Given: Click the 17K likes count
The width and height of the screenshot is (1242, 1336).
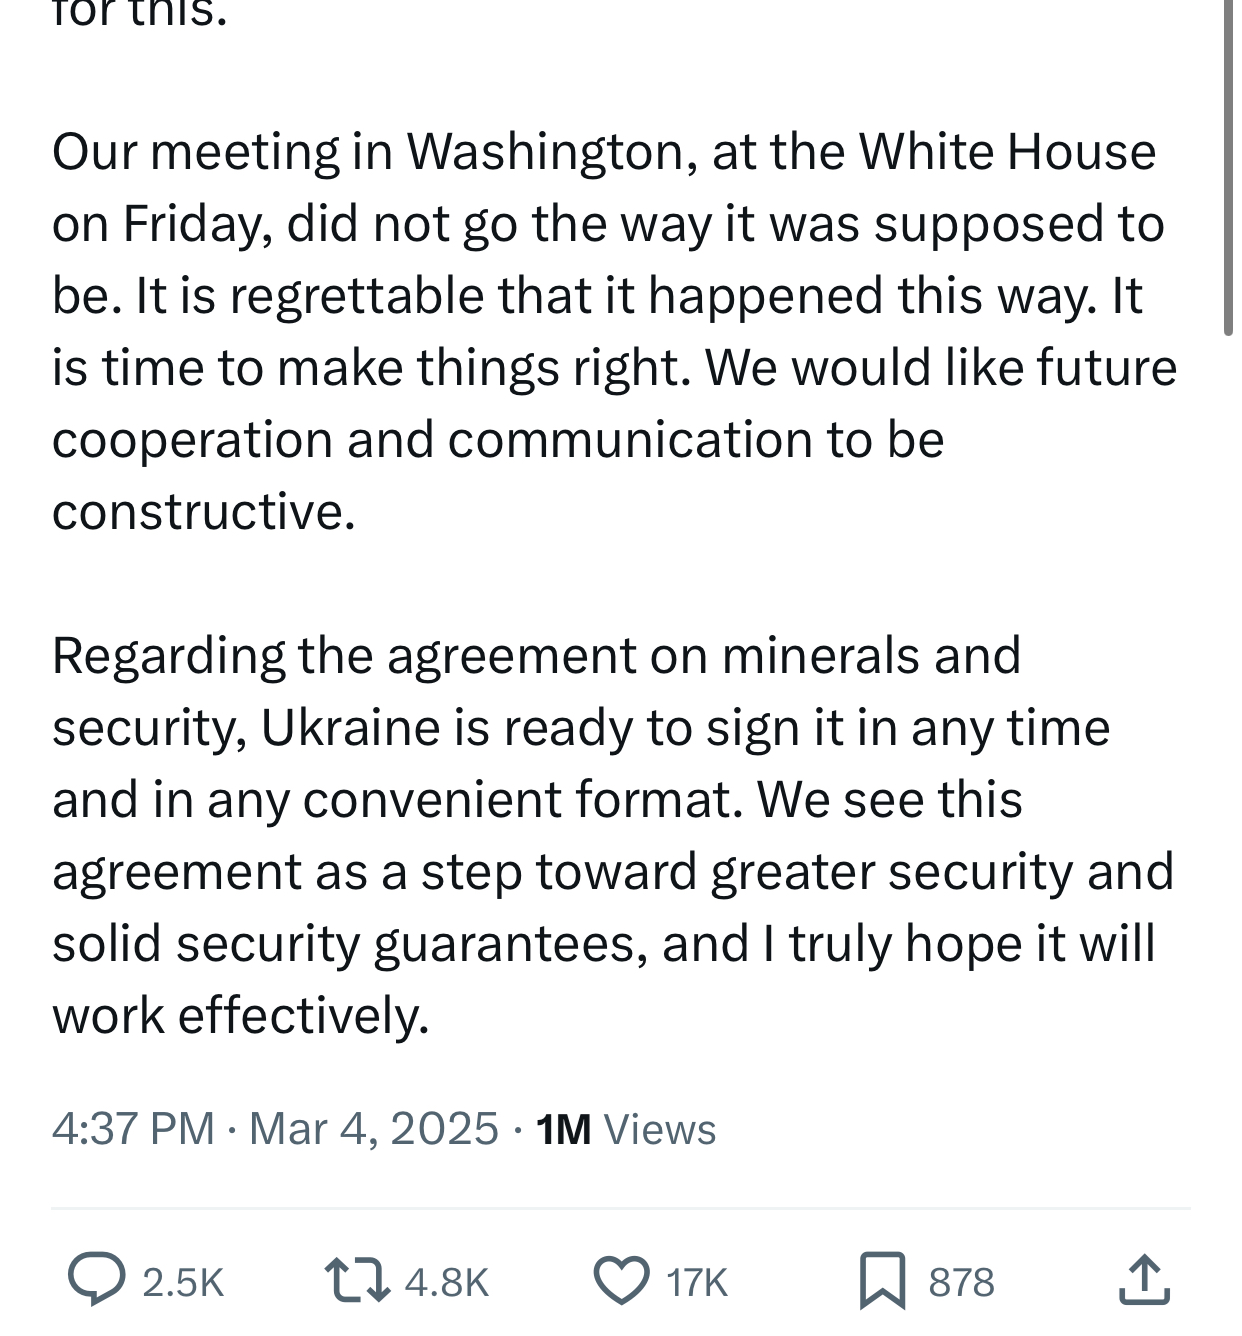Looking at the screenshot, I should (x=697, y=1282).
